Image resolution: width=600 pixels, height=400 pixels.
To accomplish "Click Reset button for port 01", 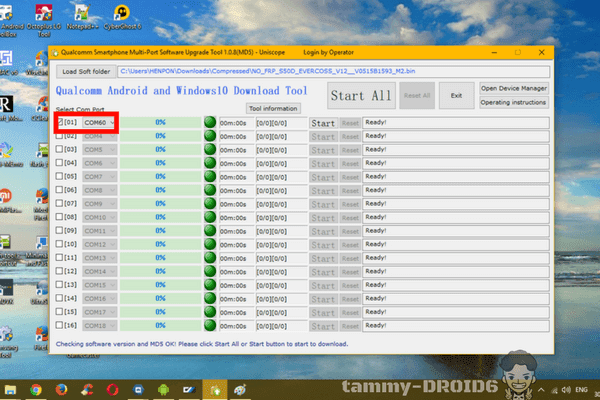I will coord(350,123).
